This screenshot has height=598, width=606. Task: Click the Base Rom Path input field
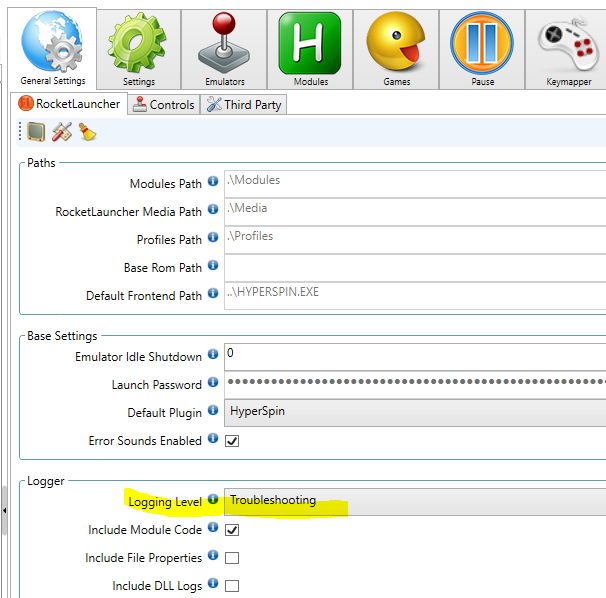point(414,268)
